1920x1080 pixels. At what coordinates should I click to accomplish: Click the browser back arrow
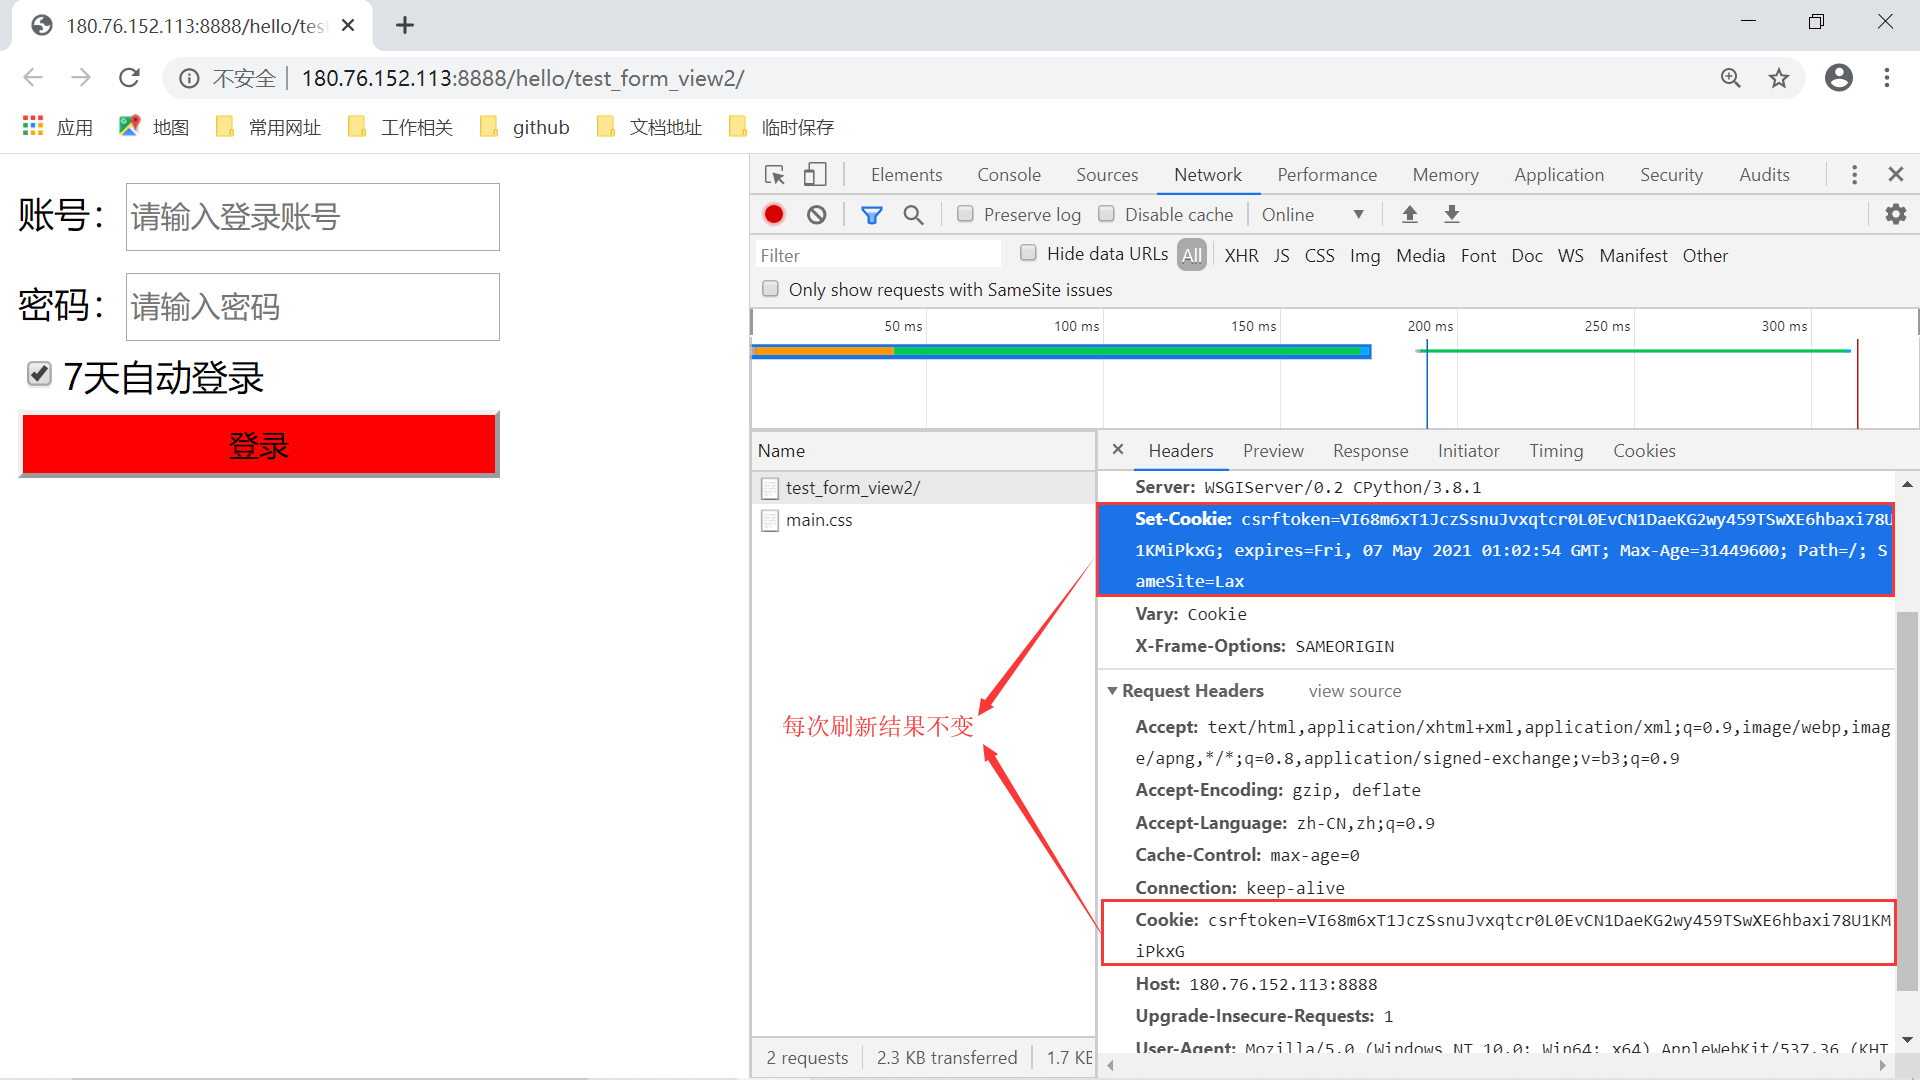pos(33,78)
